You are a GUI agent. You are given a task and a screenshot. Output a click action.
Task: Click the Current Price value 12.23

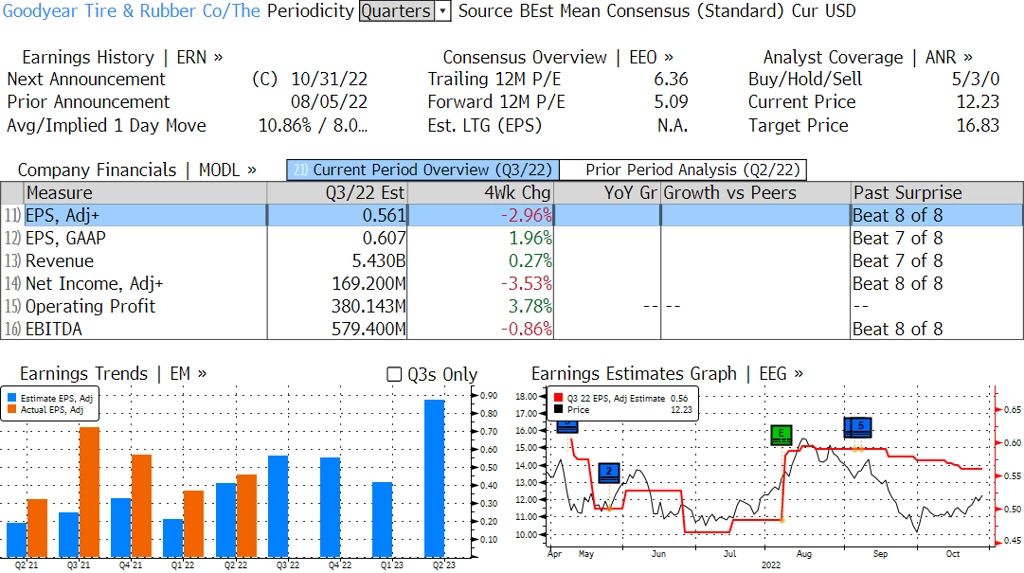[978, 102]
